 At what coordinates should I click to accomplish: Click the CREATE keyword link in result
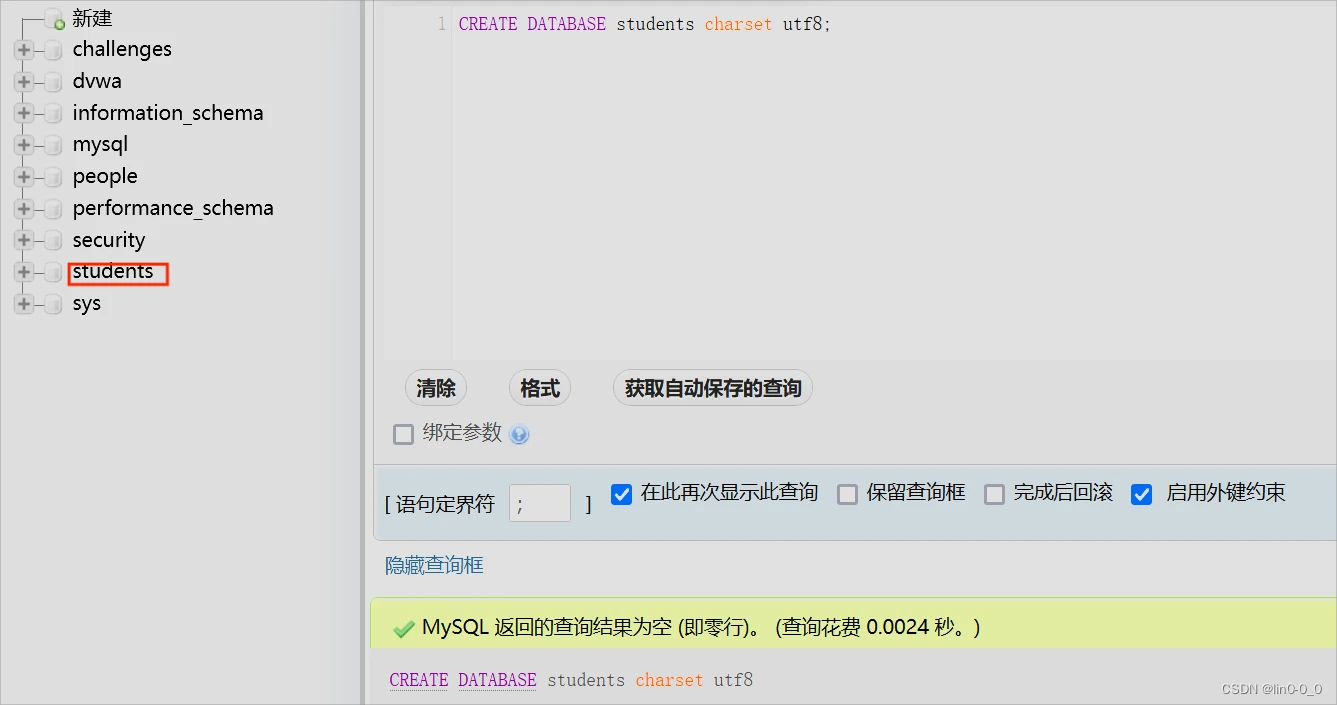(419, 680)
